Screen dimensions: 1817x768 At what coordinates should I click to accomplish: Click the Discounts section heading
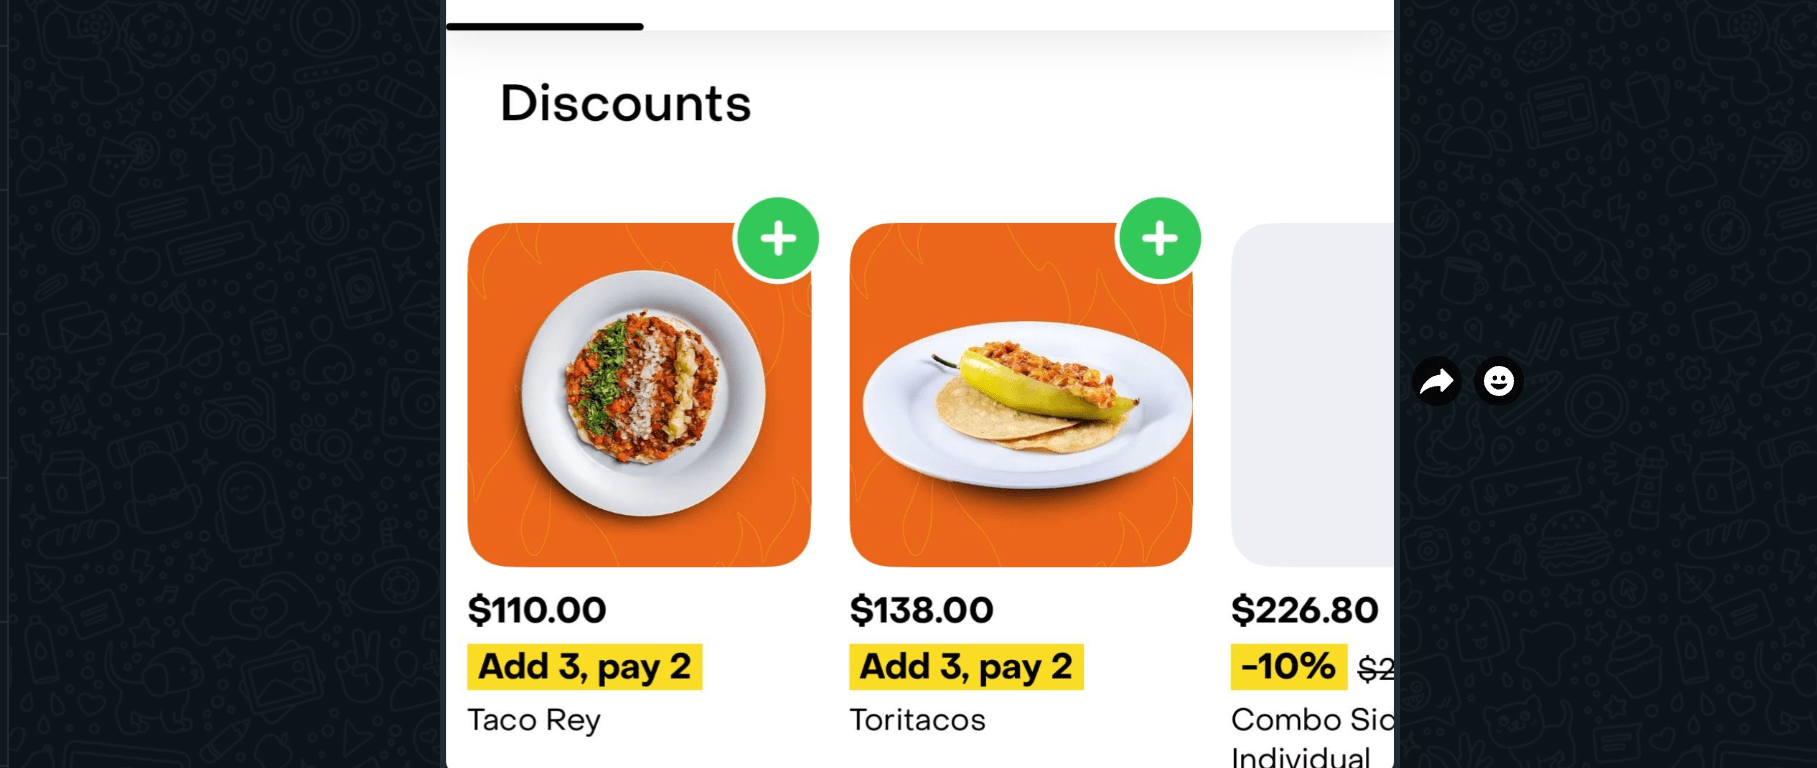coord(625,103)
